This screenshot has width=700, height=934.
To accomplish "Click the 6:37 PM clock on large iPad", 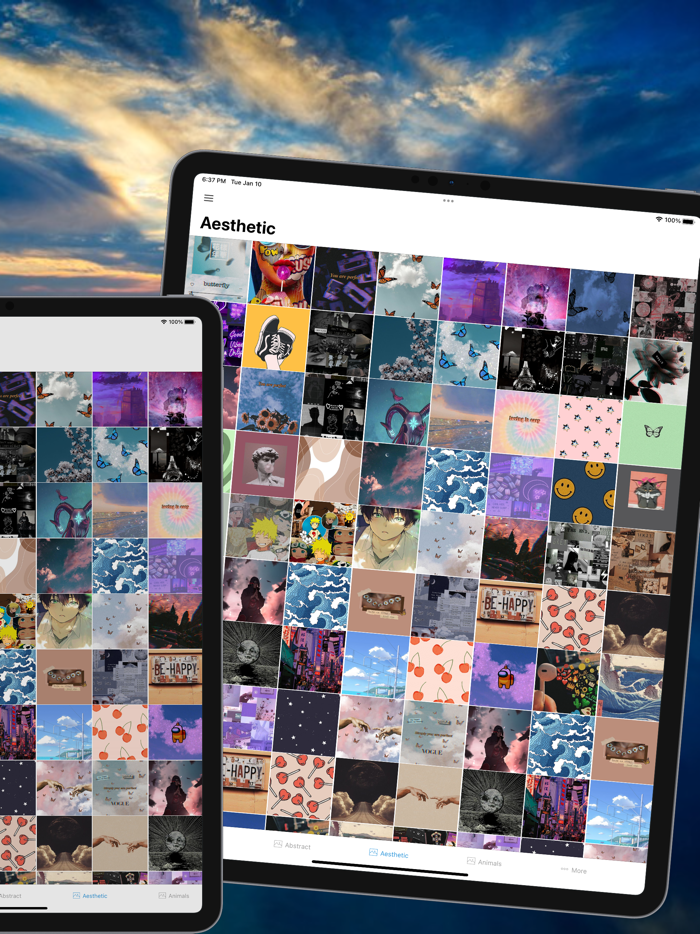I will pos(214,180).
